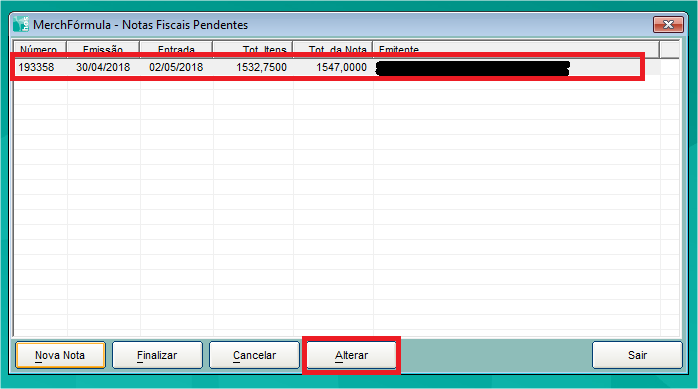This screenshot has width=698, height=389.
Task: Click the Sair button
Action: pos(637,355)
